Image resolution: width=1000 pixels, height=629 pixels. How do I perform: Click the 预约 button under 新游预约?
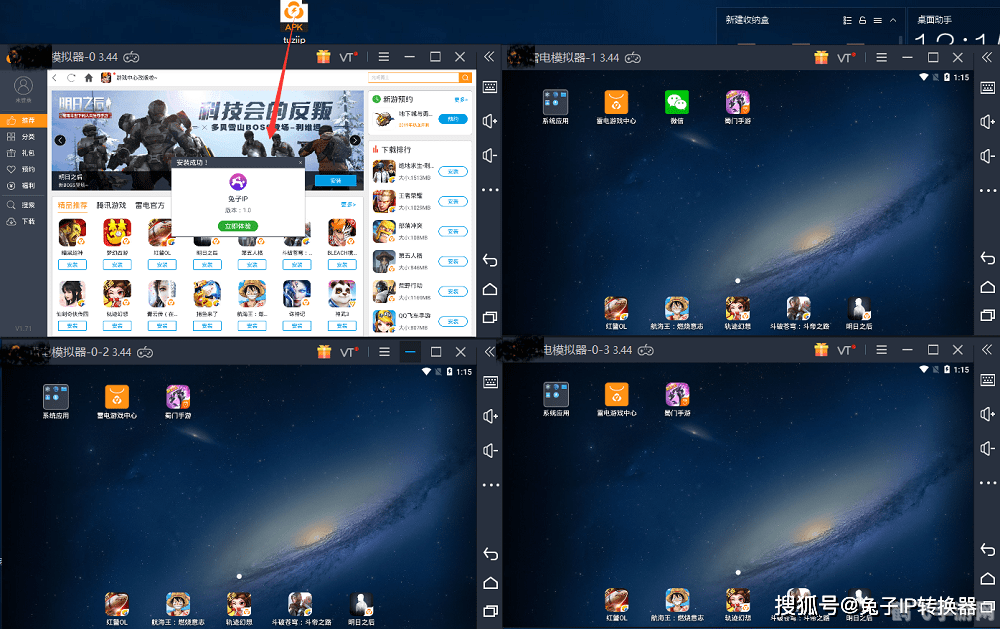452,119
